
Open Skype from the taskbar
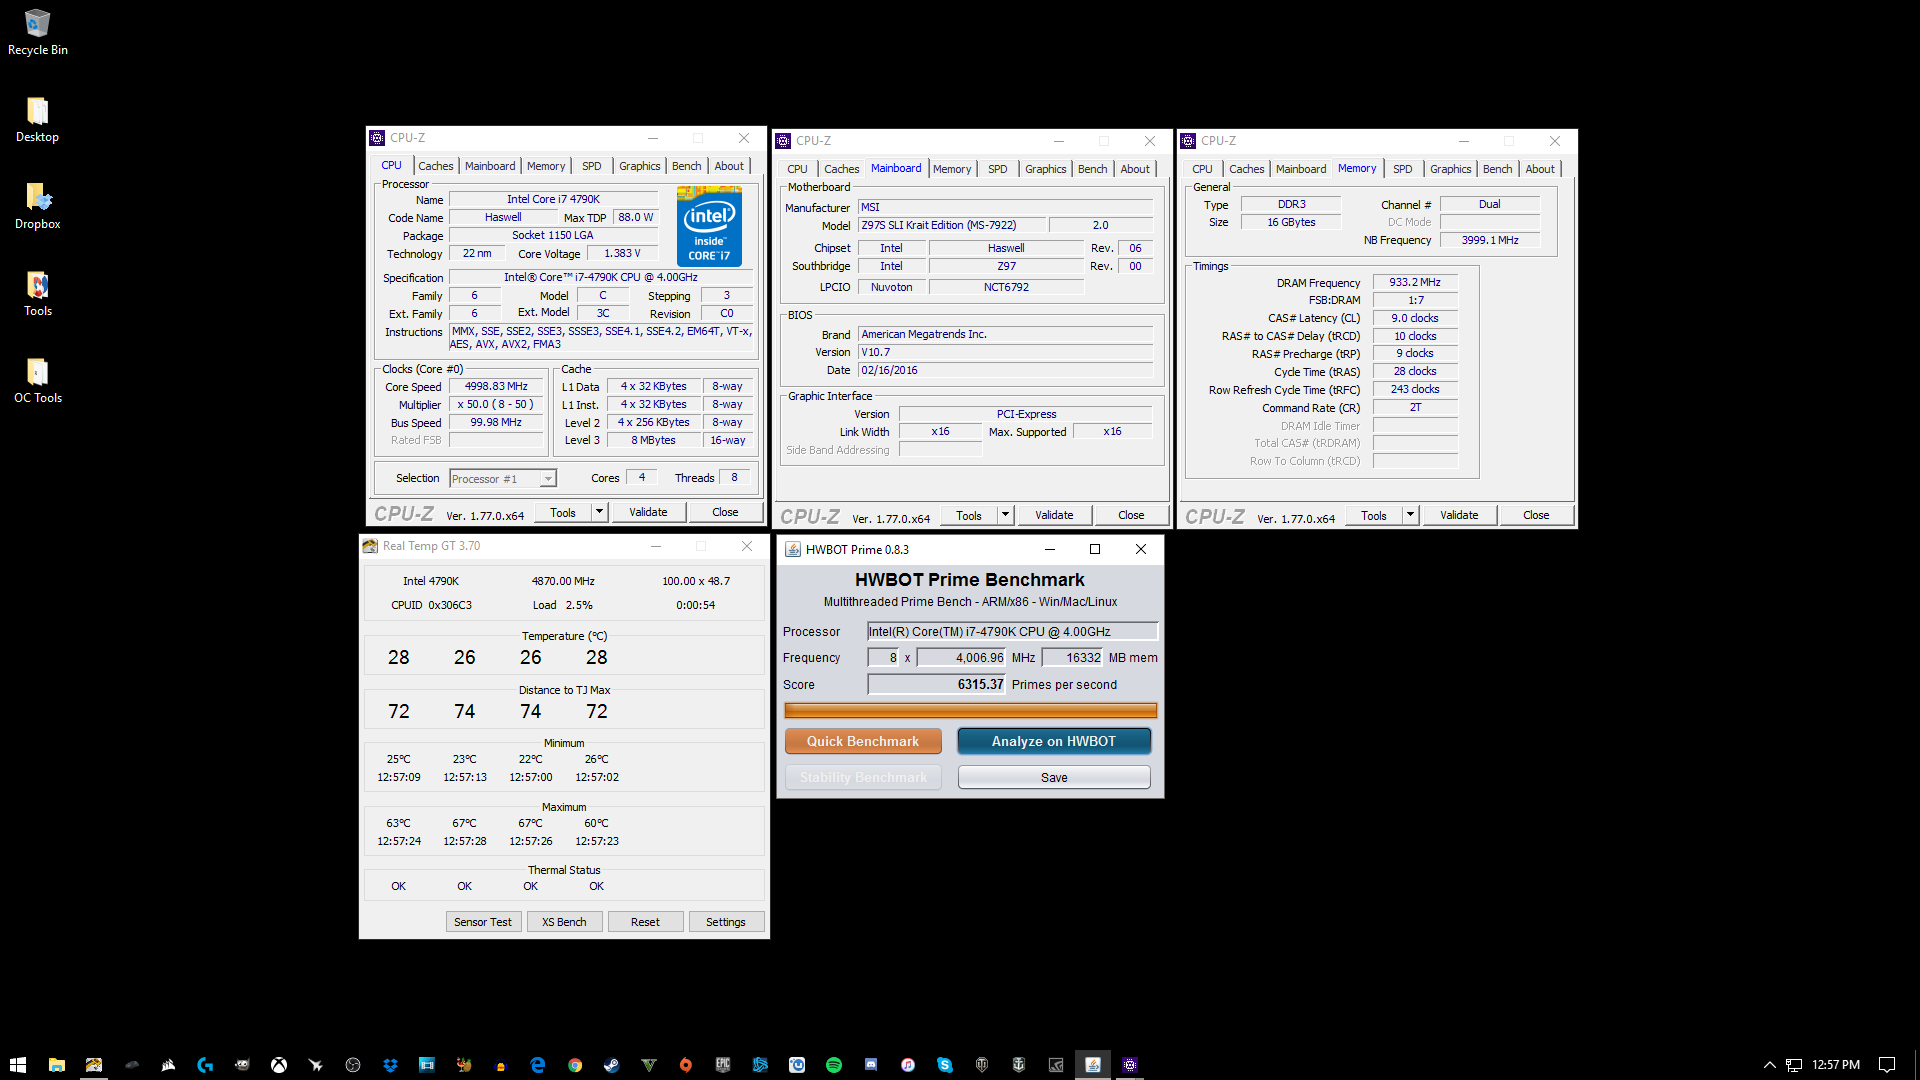pos(945,1065)
